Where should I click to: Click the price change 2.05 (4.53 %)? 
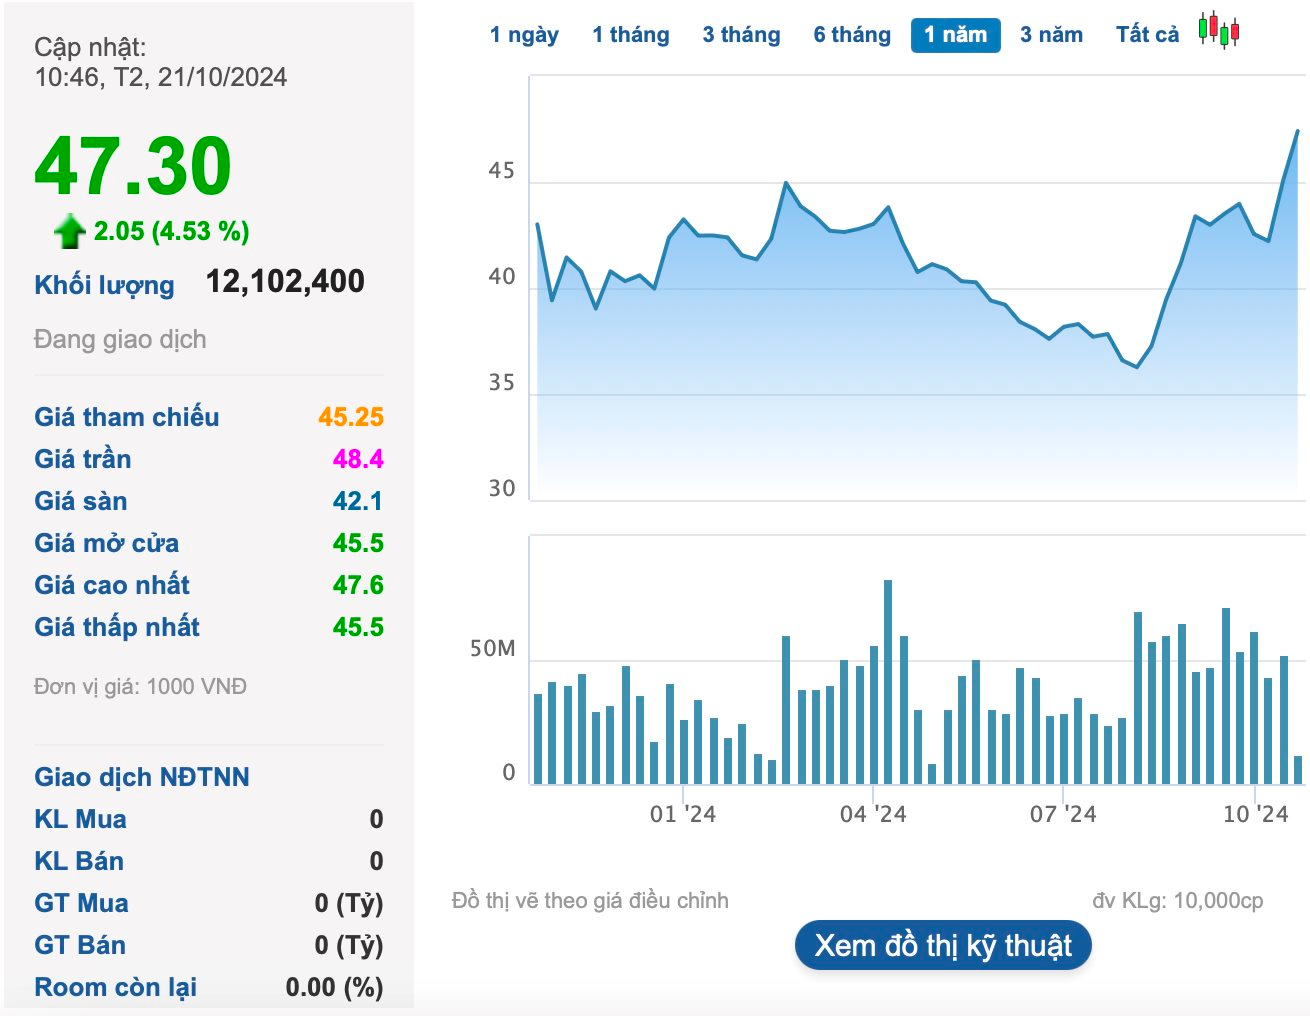(x=171, y=231)
